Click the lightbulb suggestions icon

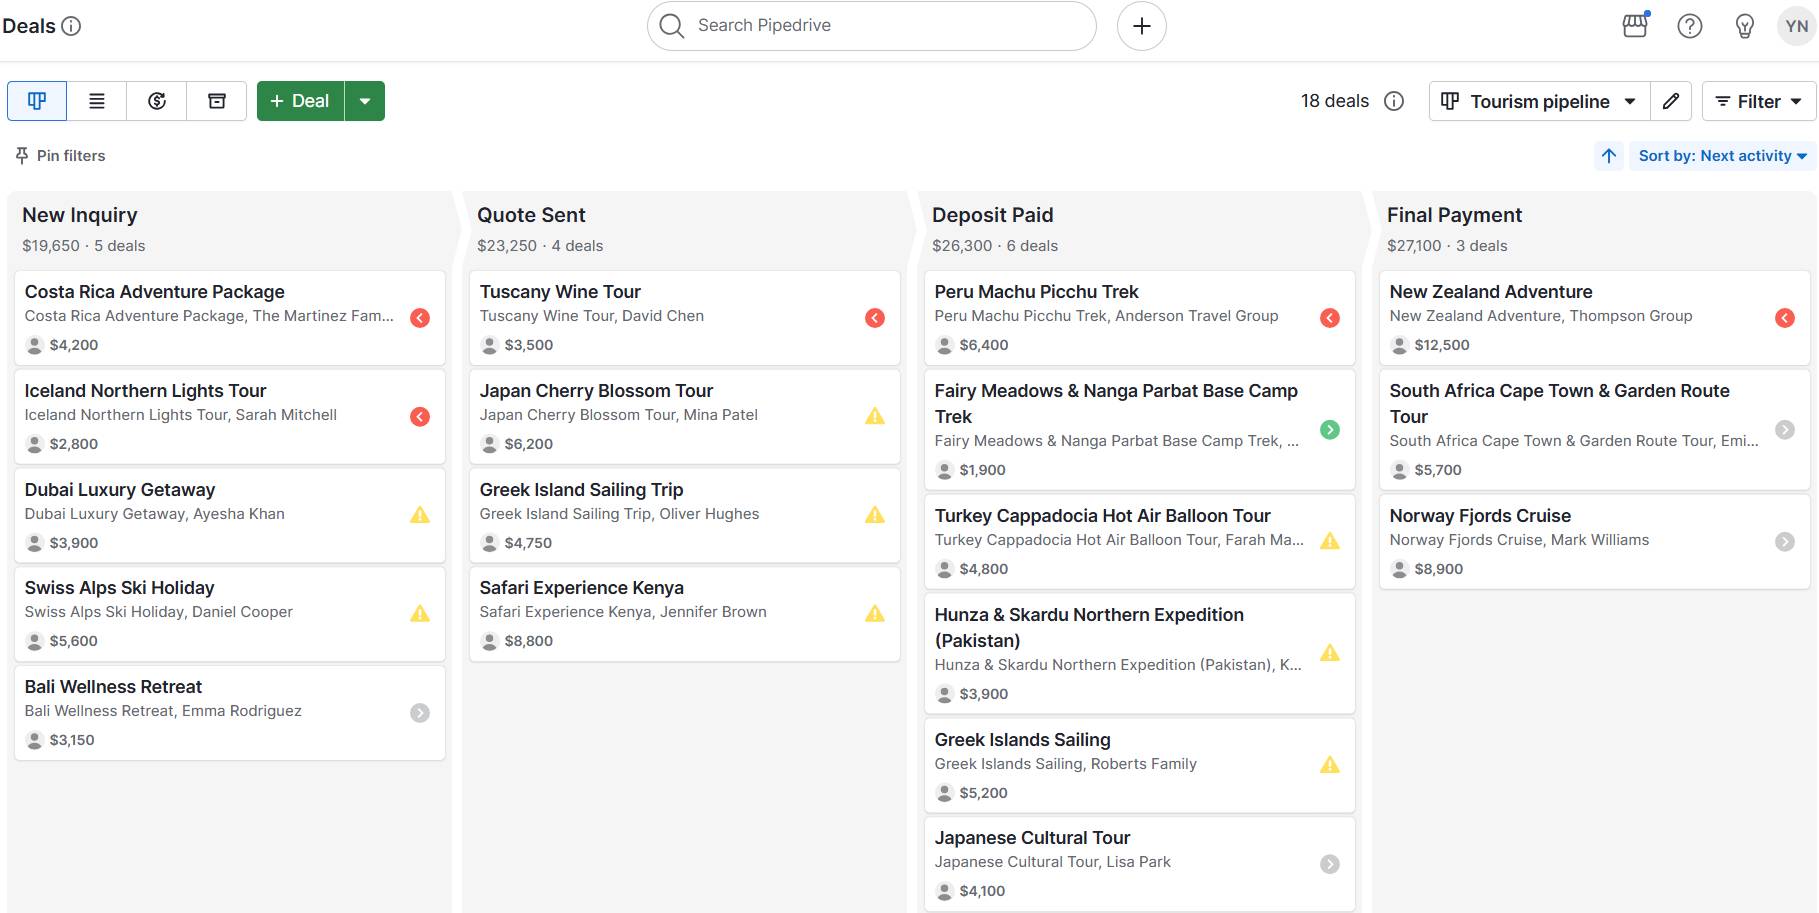1744,26
